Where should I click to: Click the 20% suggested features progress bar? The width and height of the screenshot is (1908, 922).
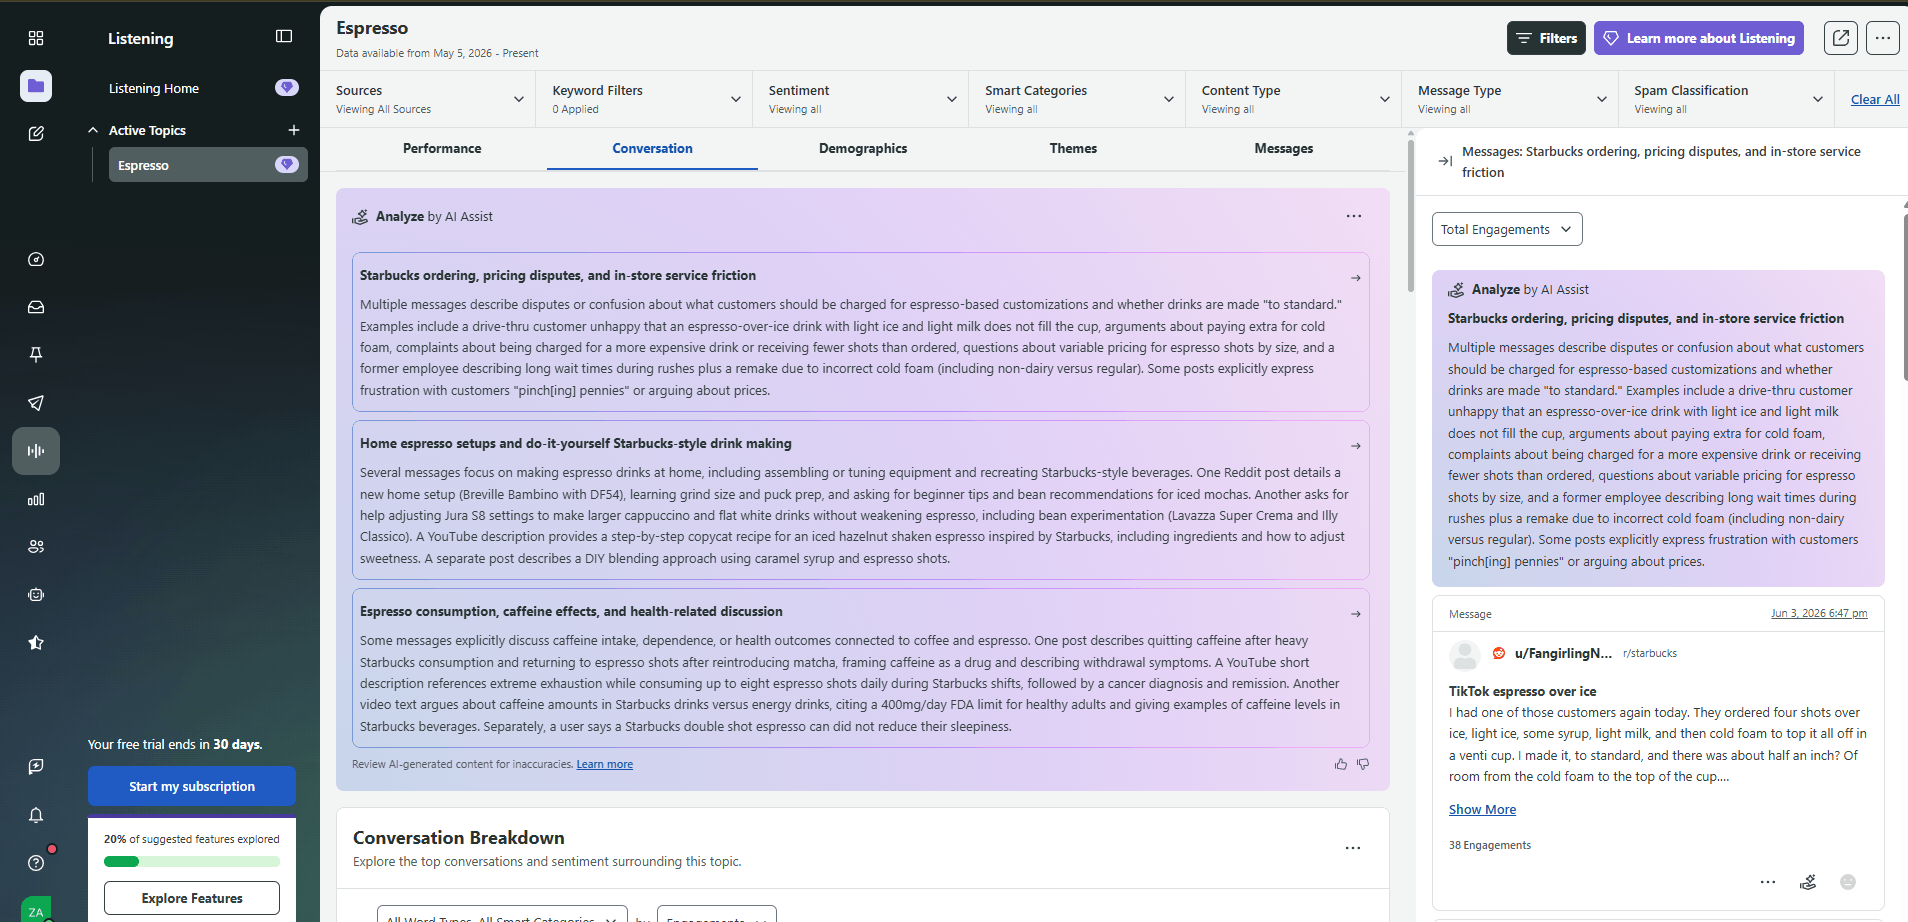[x=192, y=861]
